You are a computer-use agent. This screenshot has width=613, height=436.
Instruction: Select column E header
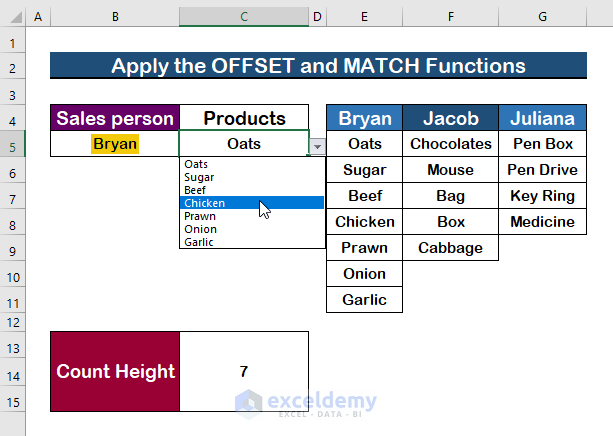(x=364, y=17)
